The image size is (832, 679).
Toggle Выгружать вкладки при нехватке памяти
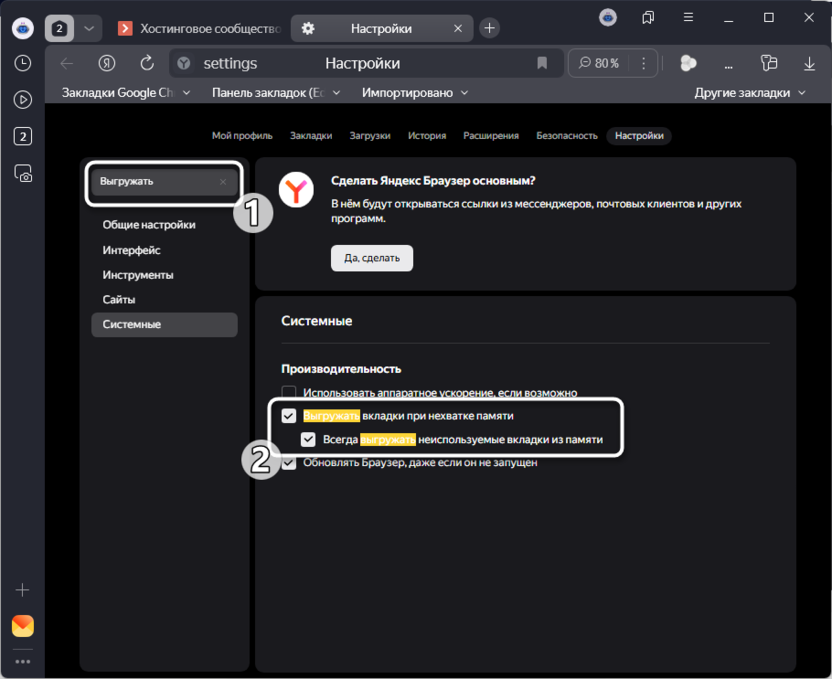pyautogui.click(x=289, y=416)
